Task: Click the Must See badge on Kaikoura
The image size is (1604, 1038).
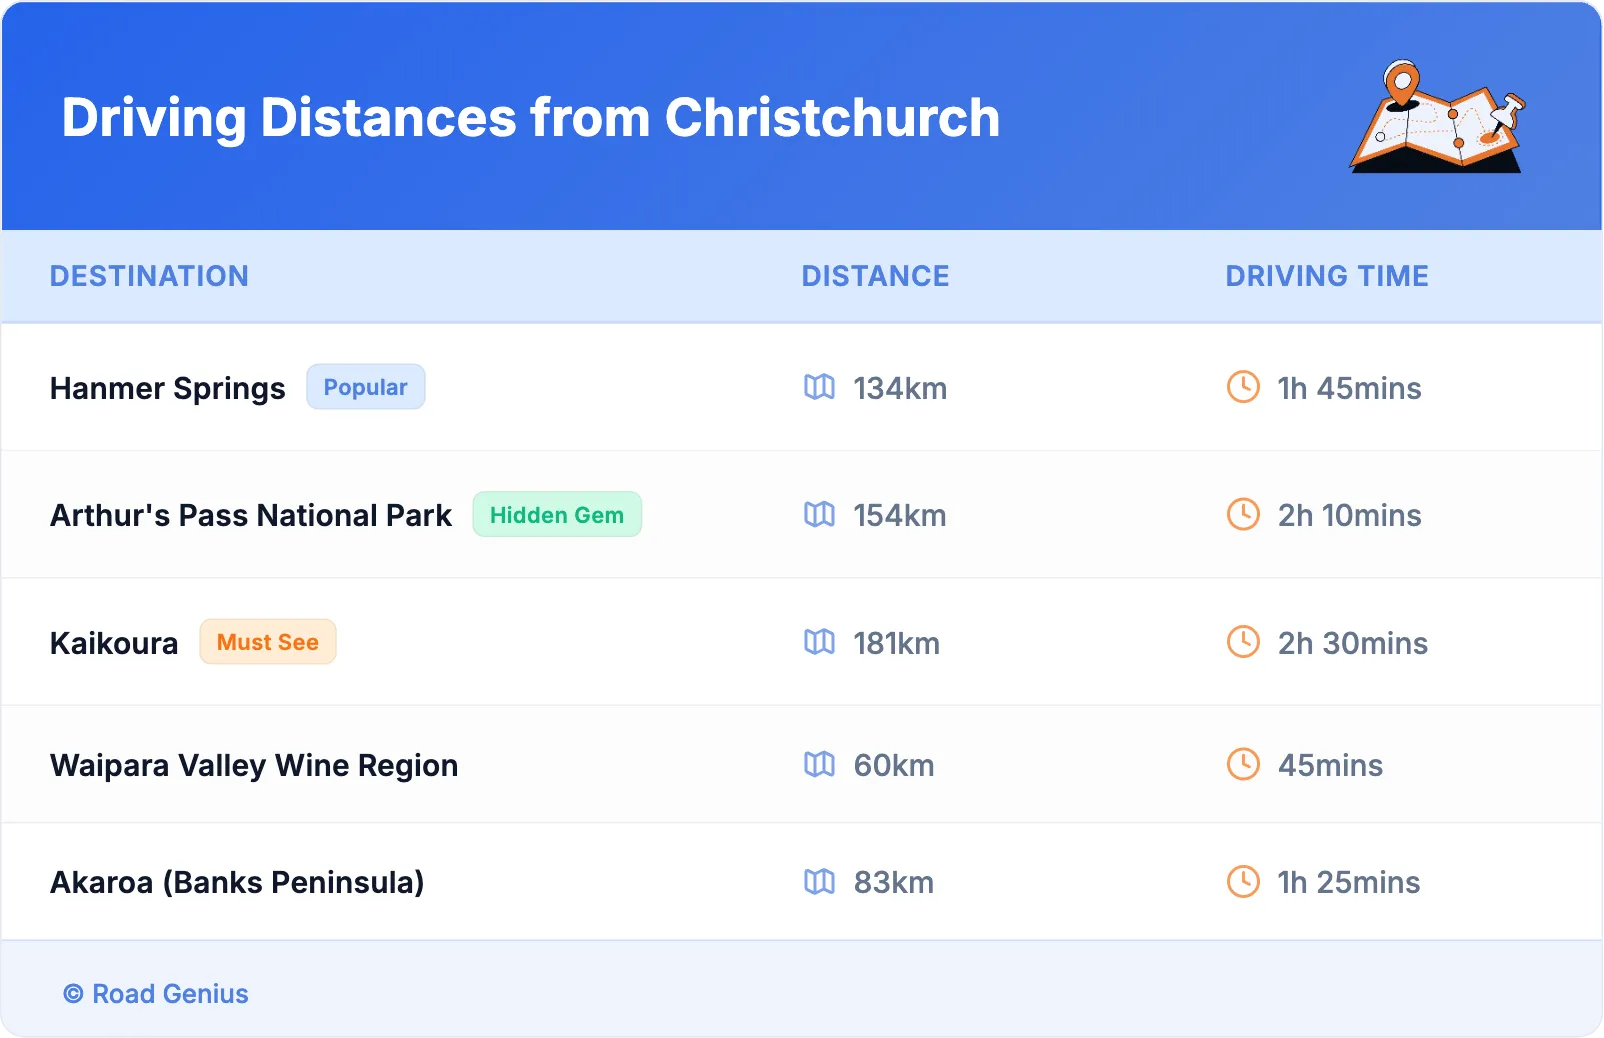Action: (x=268, y=642)
